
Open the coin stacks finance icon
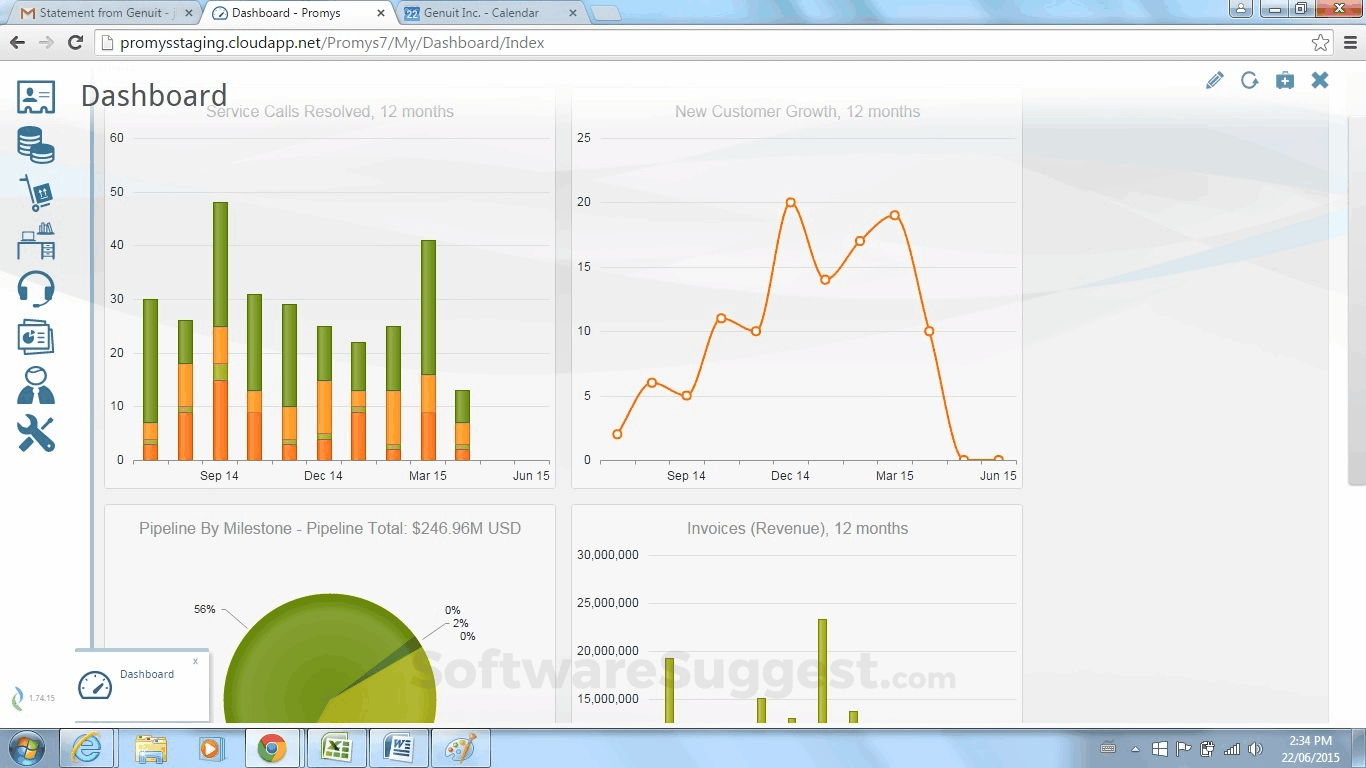pos(36,145)
